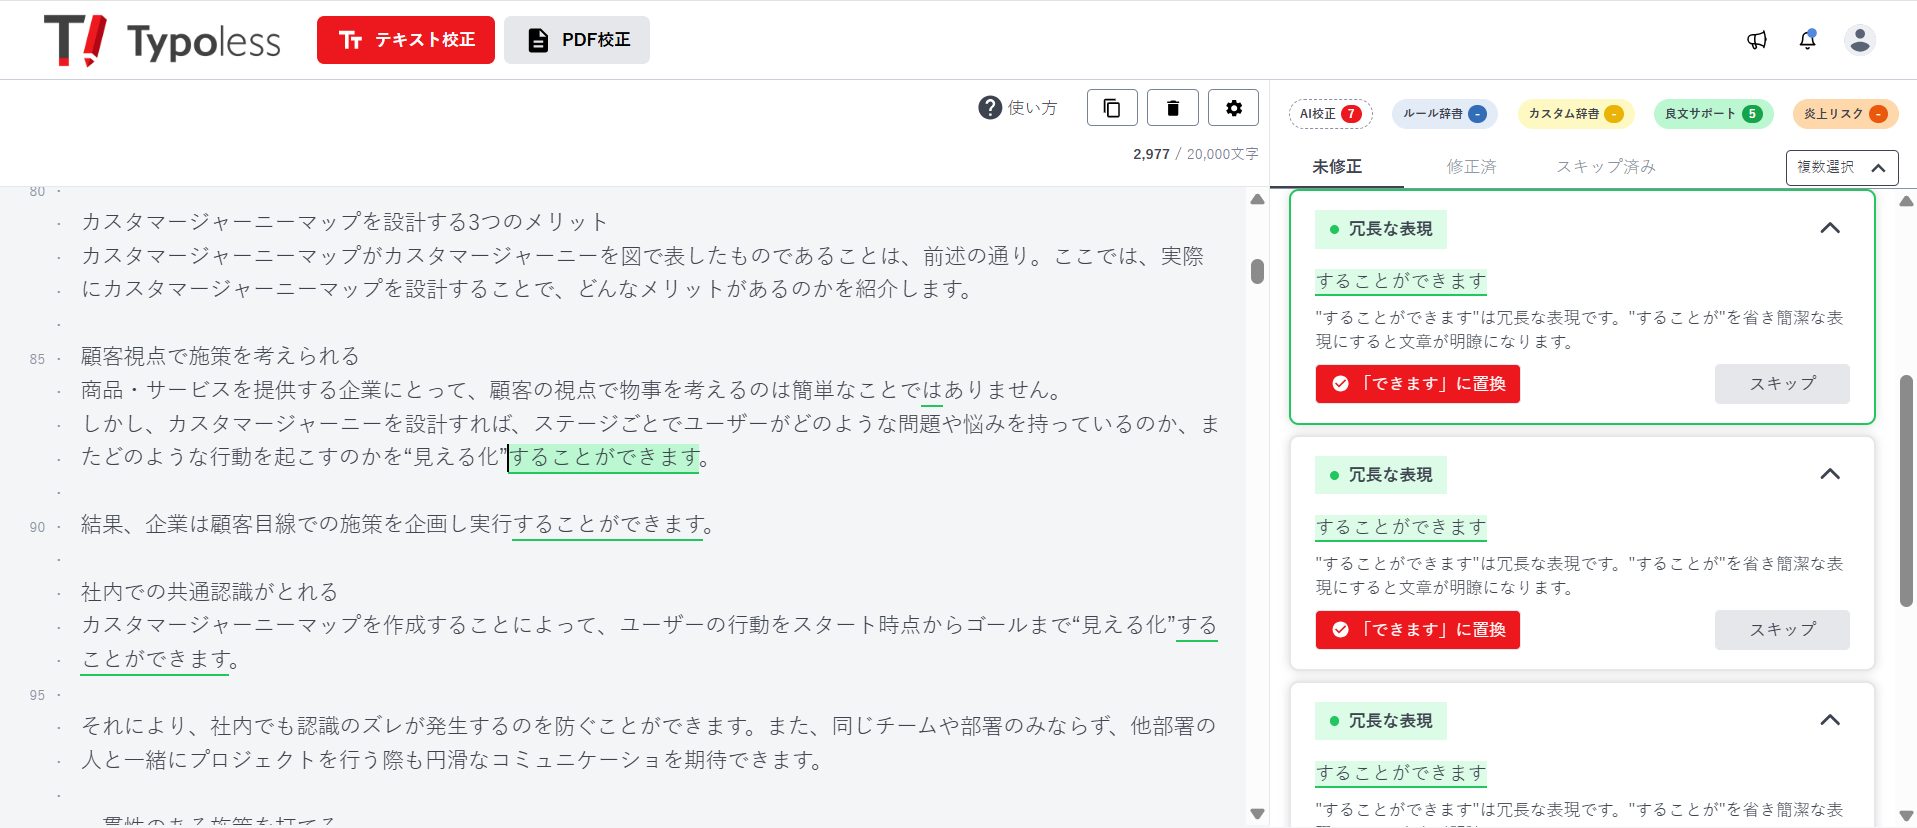This screenshot has height=828, width=1917.
Task: Click the suggestions panel scrollbar thumb
Action: point(1906,490)
